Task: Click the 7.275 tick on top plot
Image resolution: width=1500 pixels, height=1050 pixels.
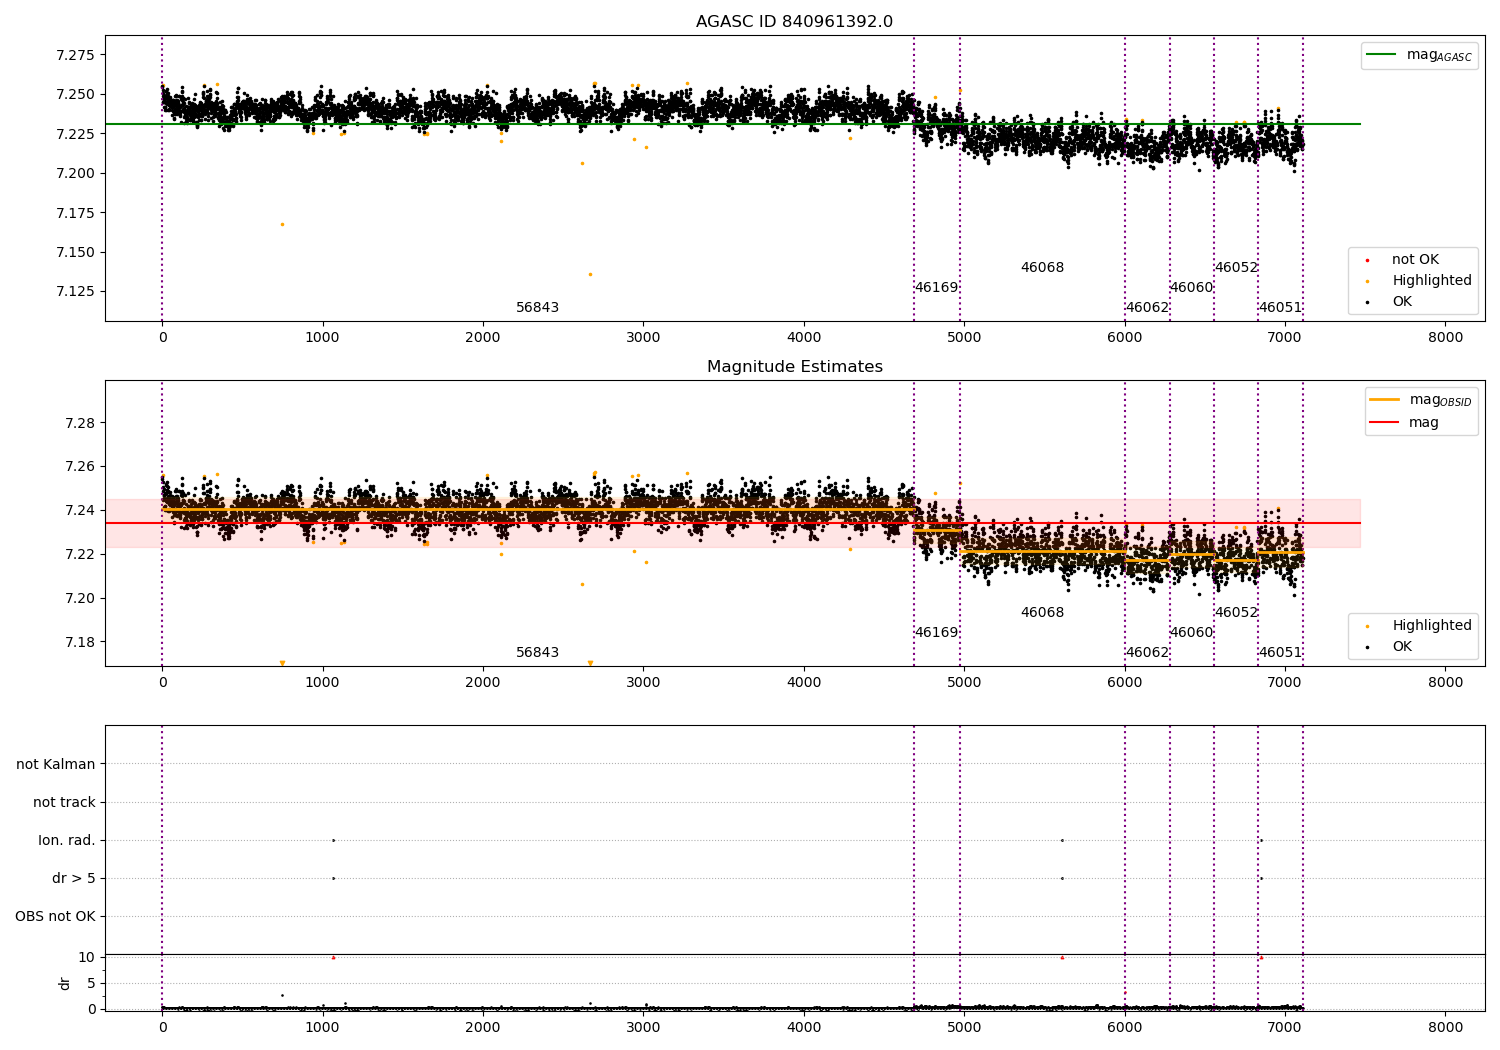Action: pyautogui.click(x=75, y=56)
